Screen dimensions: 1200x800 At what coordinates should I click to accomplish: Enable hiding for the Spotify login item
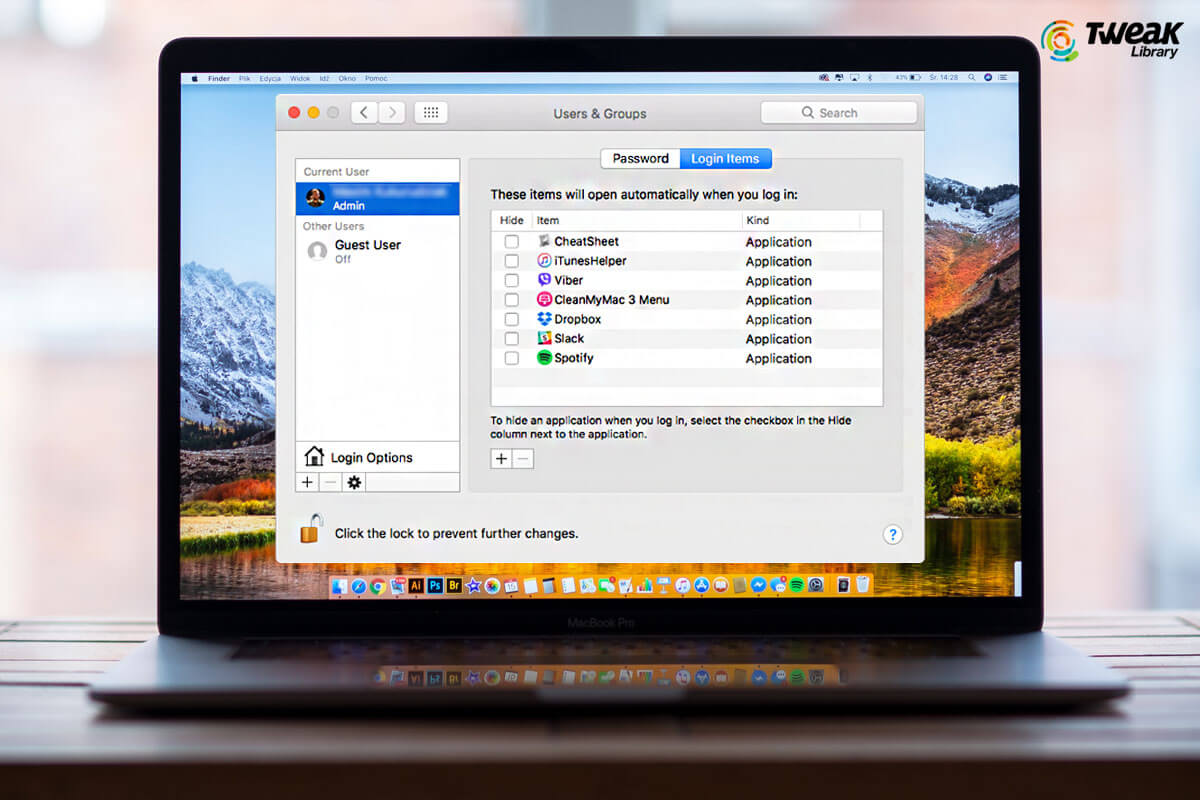[511, 358]
